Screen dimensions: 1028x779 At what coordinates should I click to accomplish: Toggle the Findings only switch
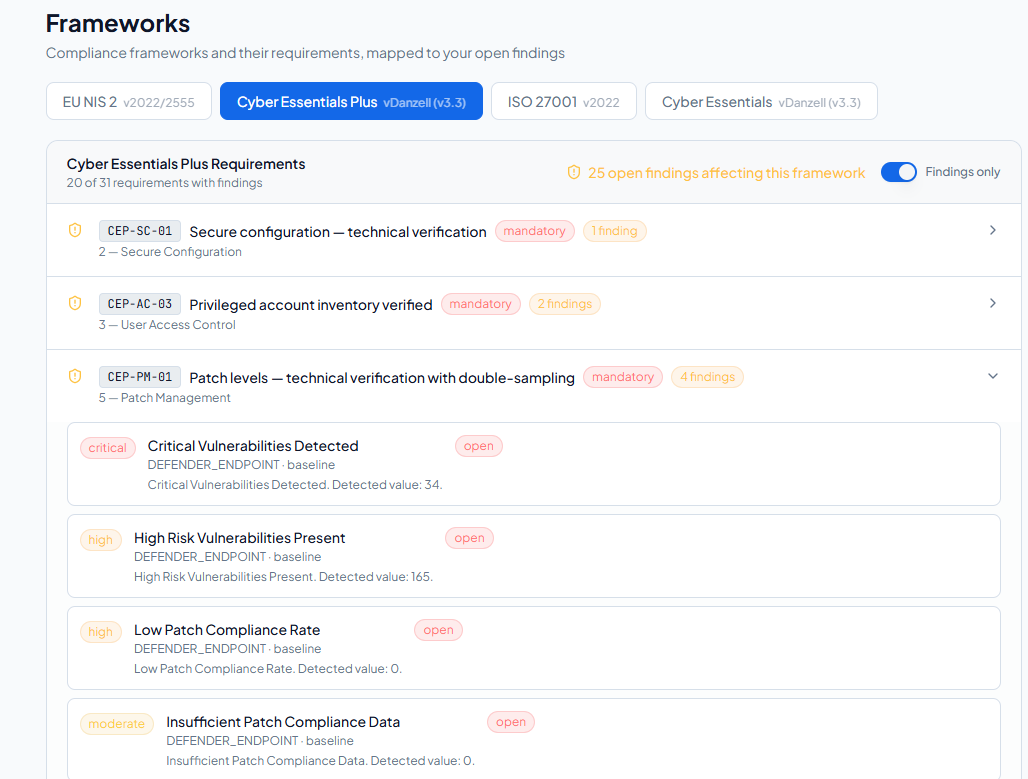[898, 172]
